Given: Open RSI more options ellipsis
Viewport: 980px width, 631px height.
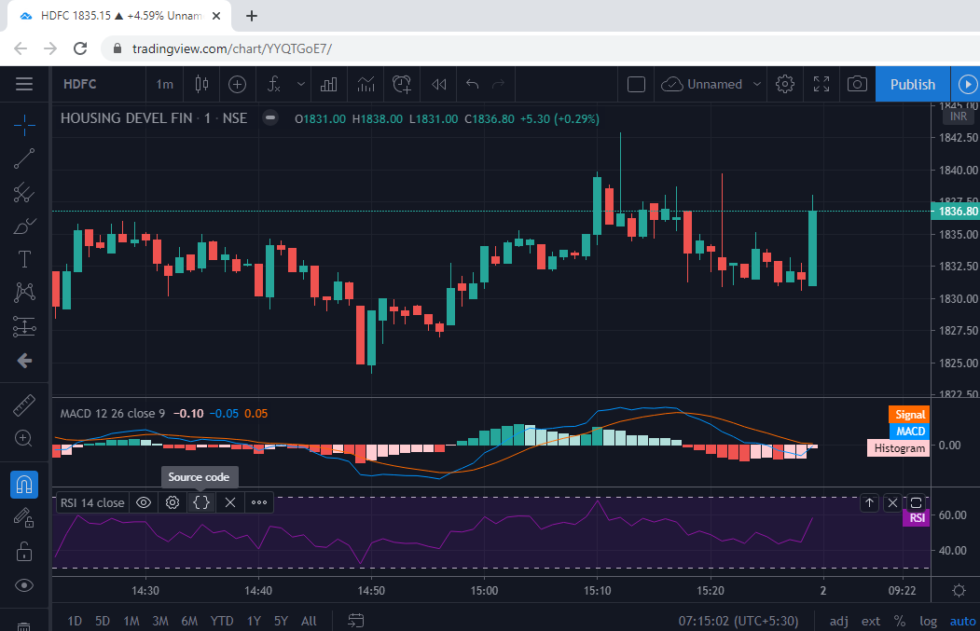Looking at the screenshot, I should click(259, 502).
